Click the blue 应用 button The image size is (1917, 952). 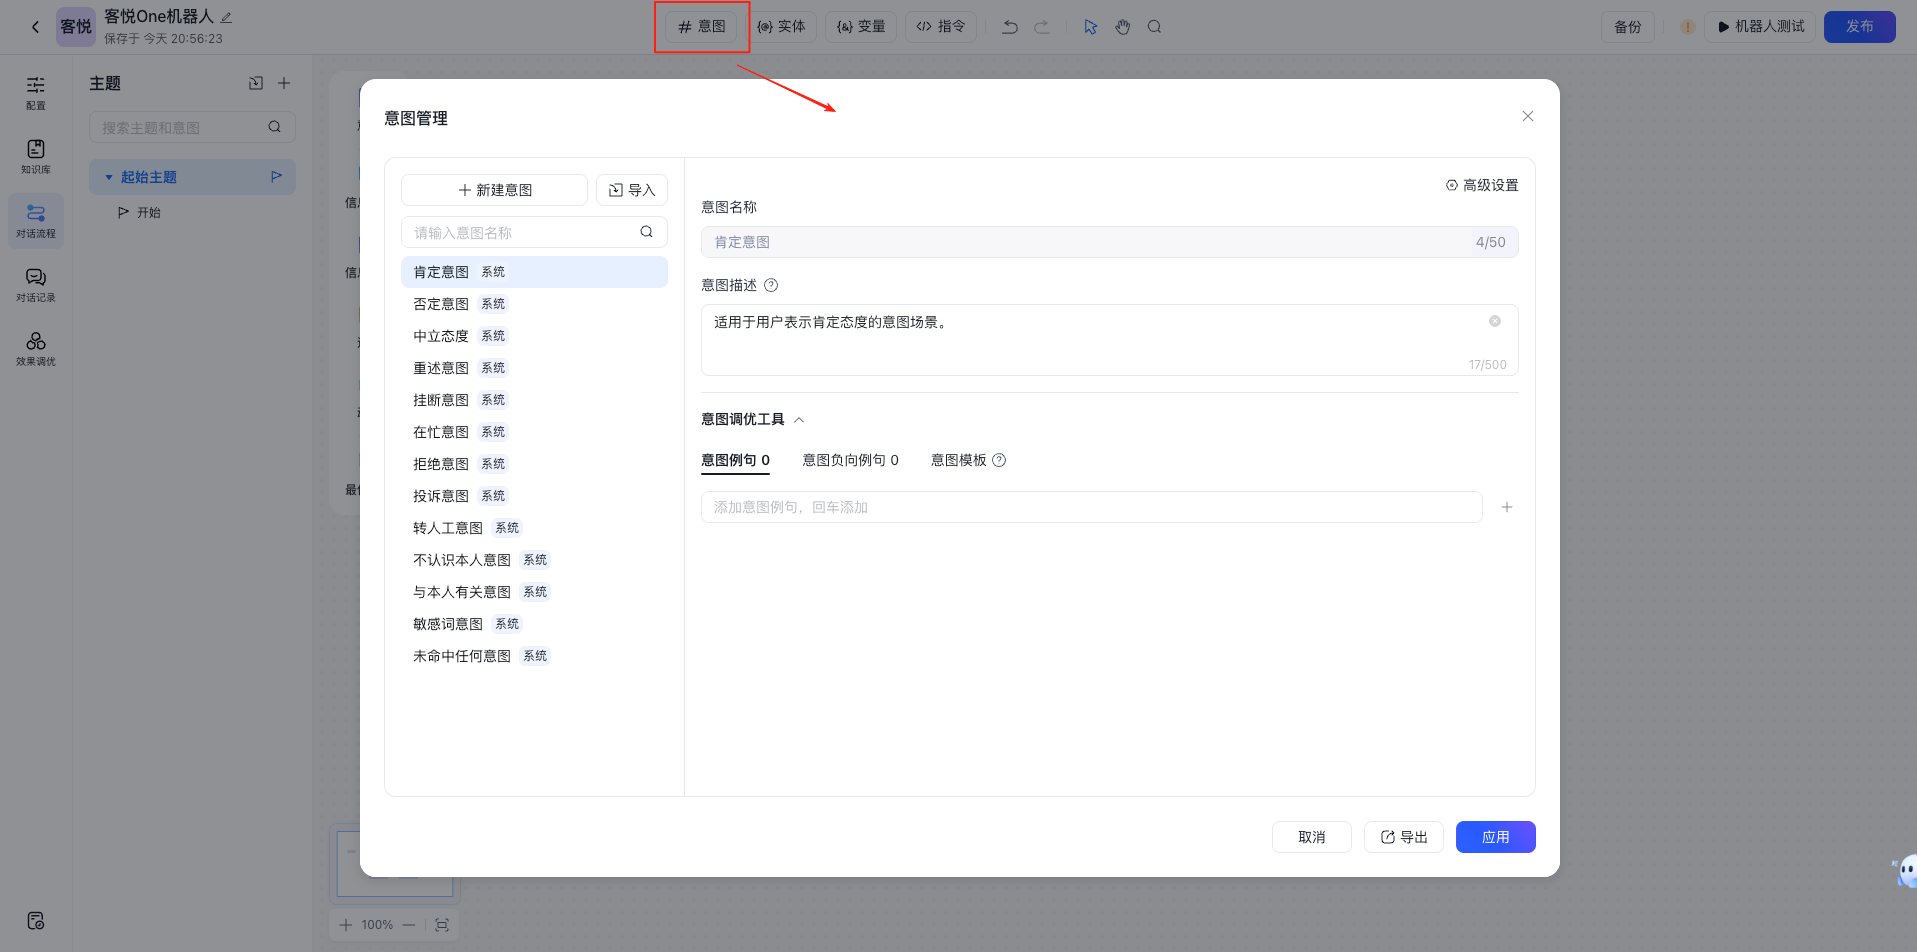coord(1495,837)
